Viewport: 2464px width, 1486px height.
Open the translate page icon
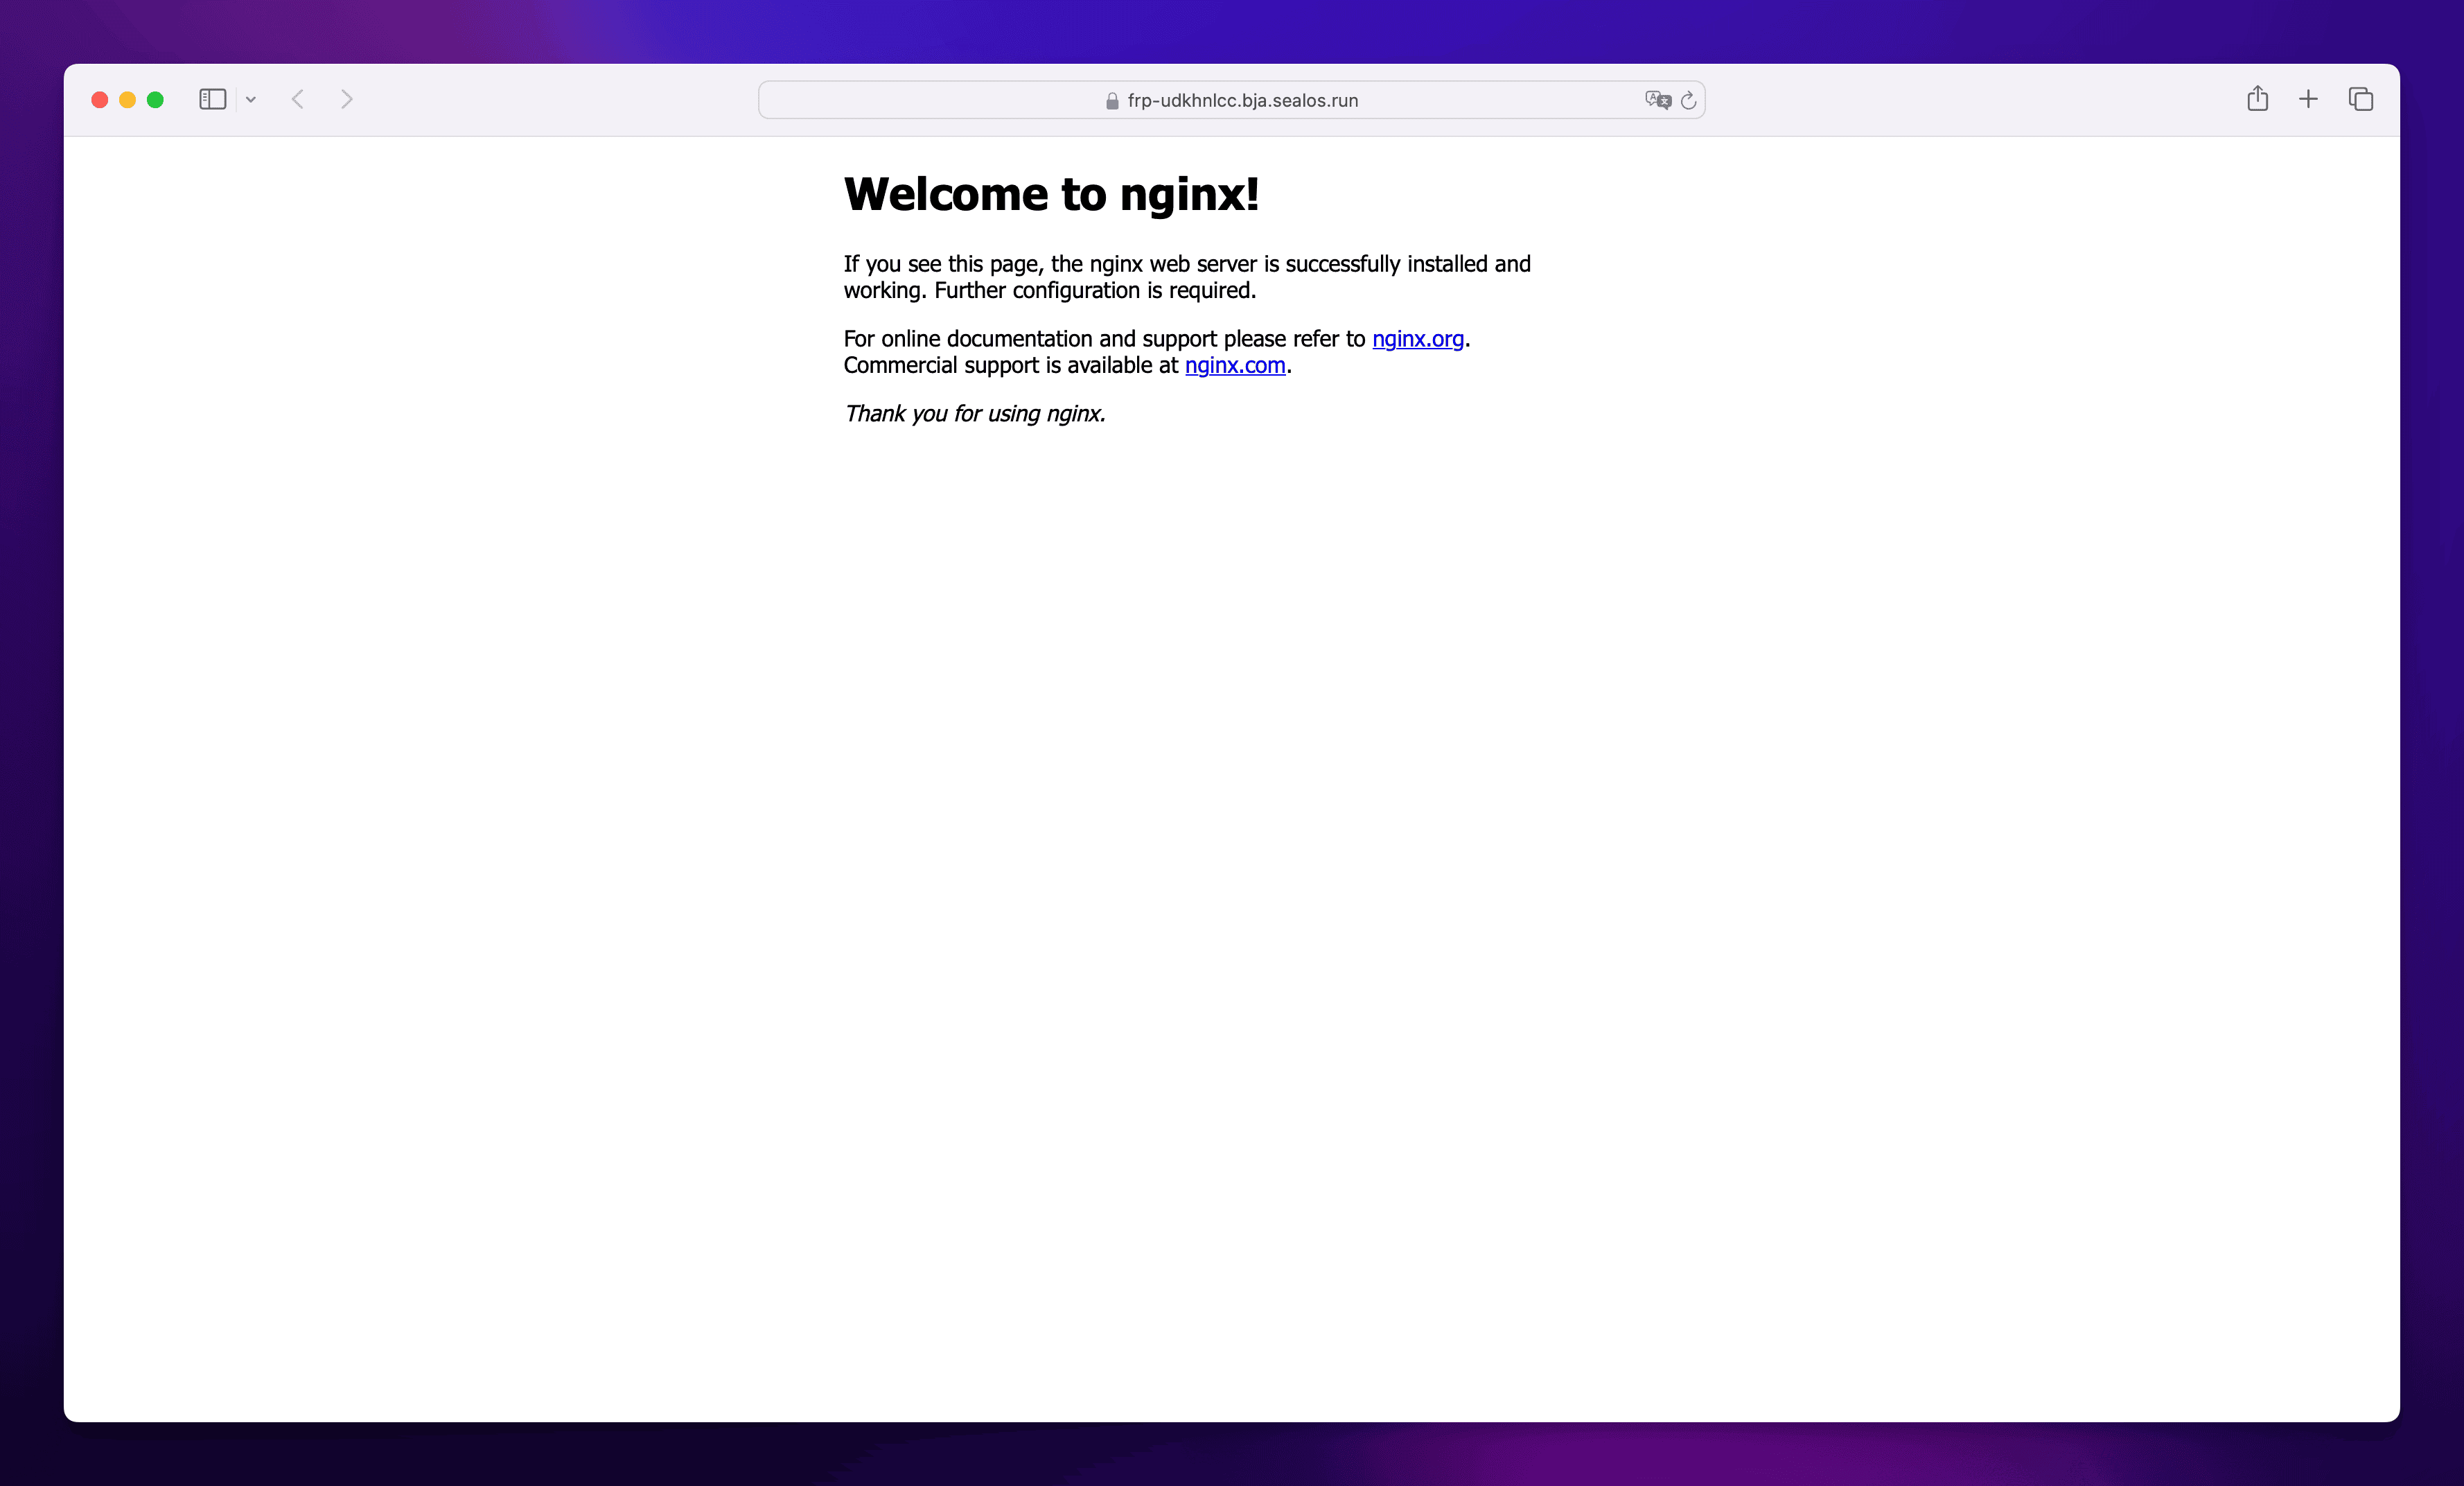(1658, 100)
